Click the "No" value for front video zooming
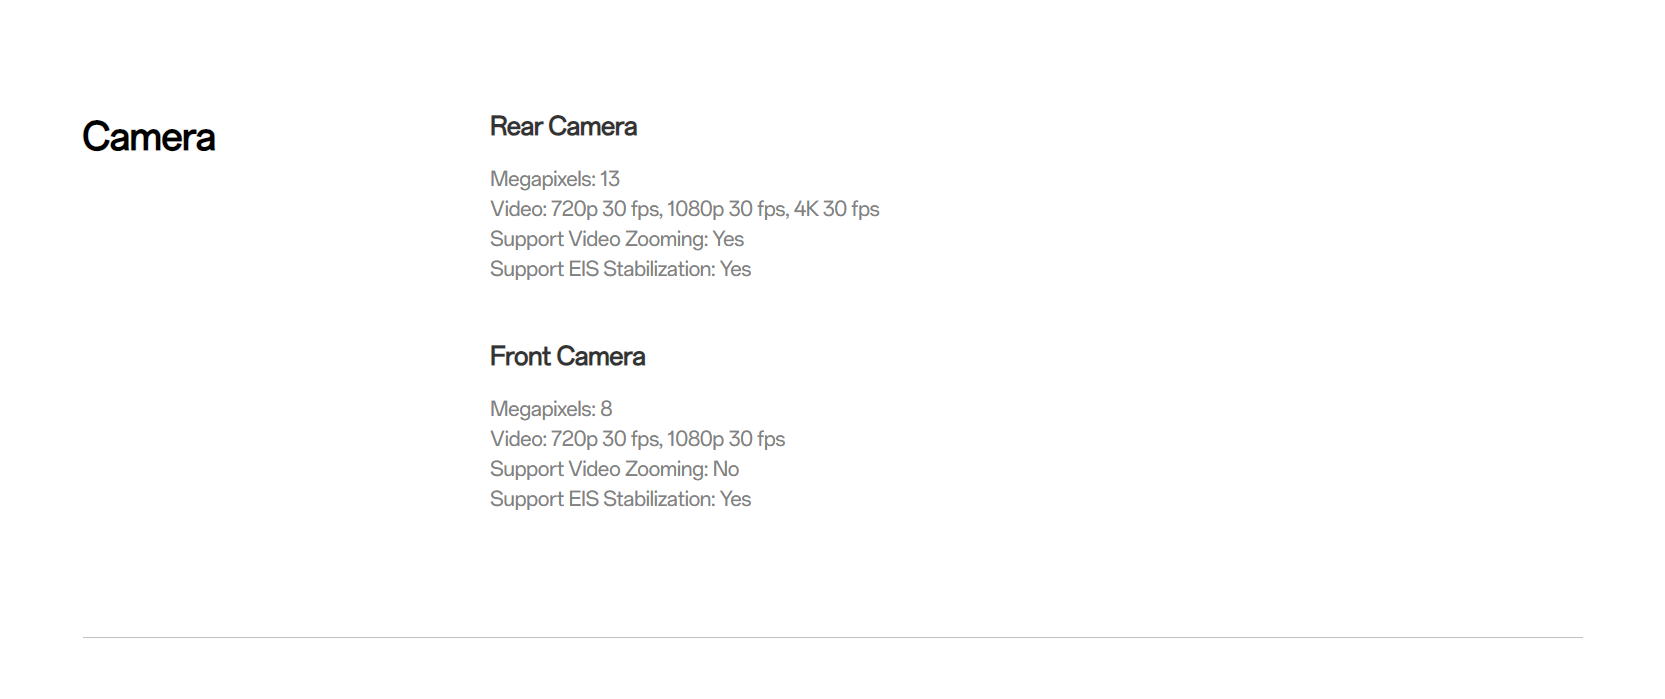Screen dimensions: 1665x699 tap(726, 469)
